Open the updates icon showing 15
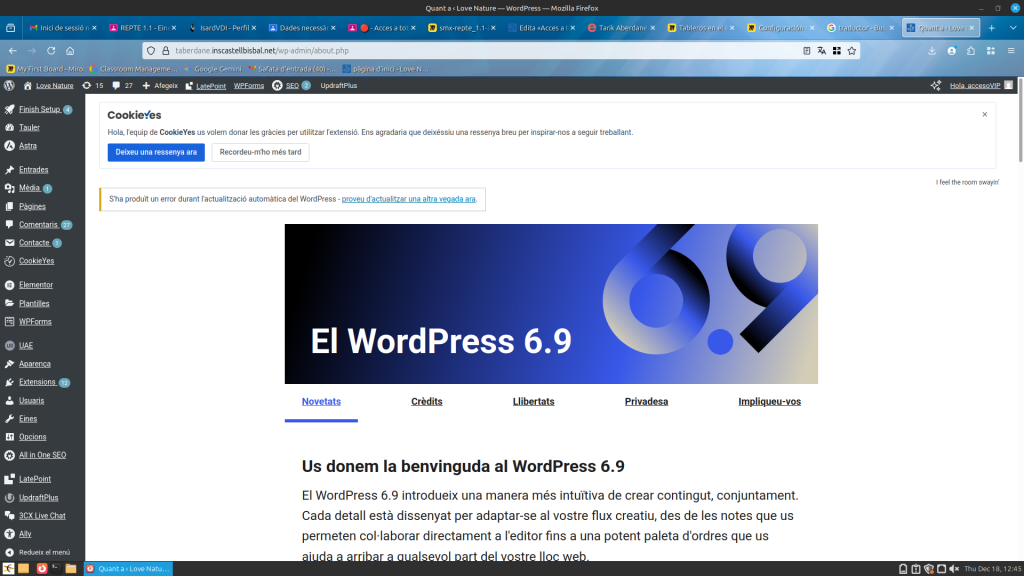The height and width of the screenshot is (576, 1024). tap(92, 86)
